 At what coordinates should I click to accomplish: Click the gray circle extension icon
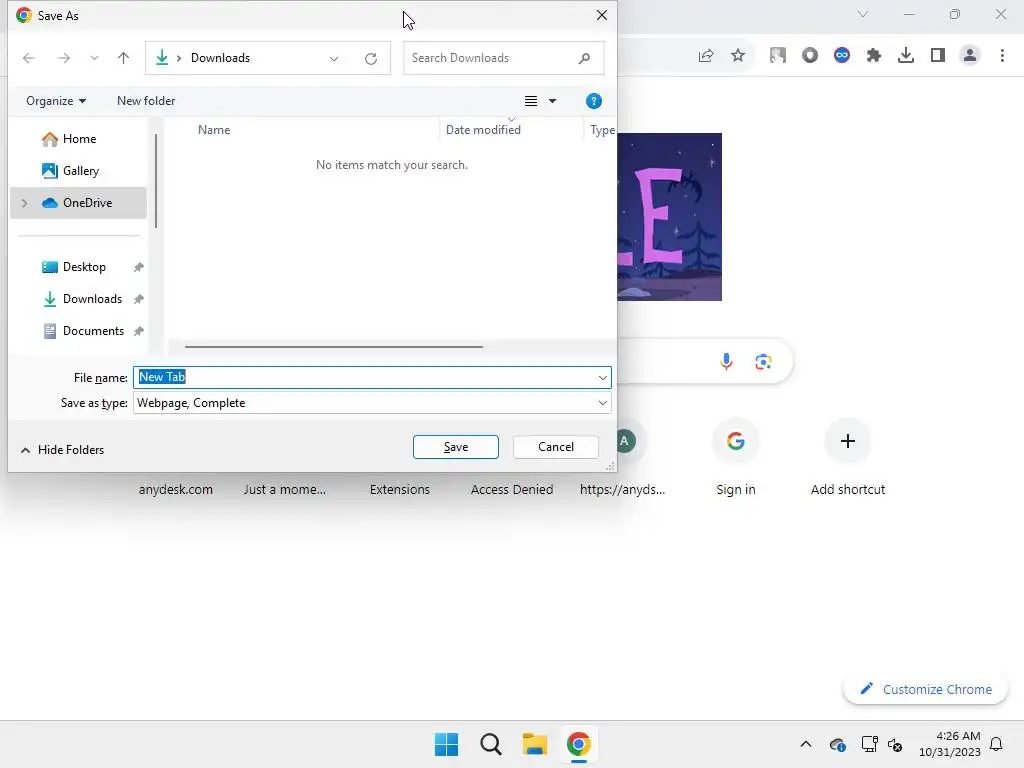[x=810, y=56]
